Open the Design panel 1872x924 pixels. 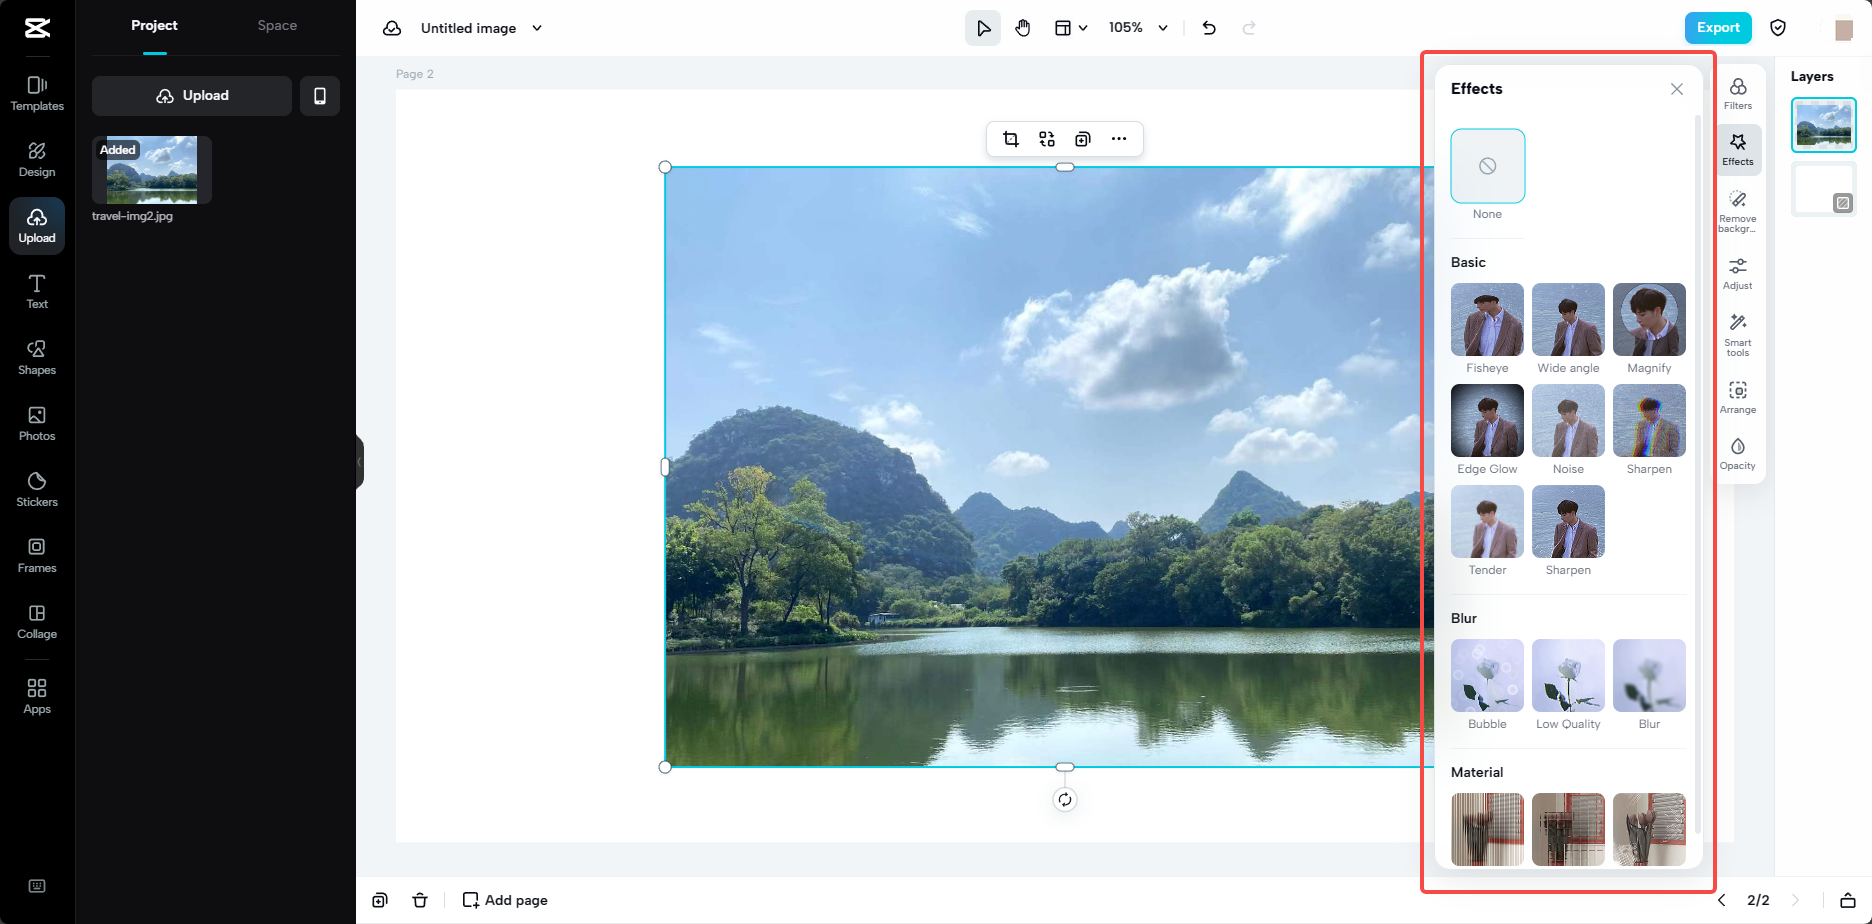37,160
